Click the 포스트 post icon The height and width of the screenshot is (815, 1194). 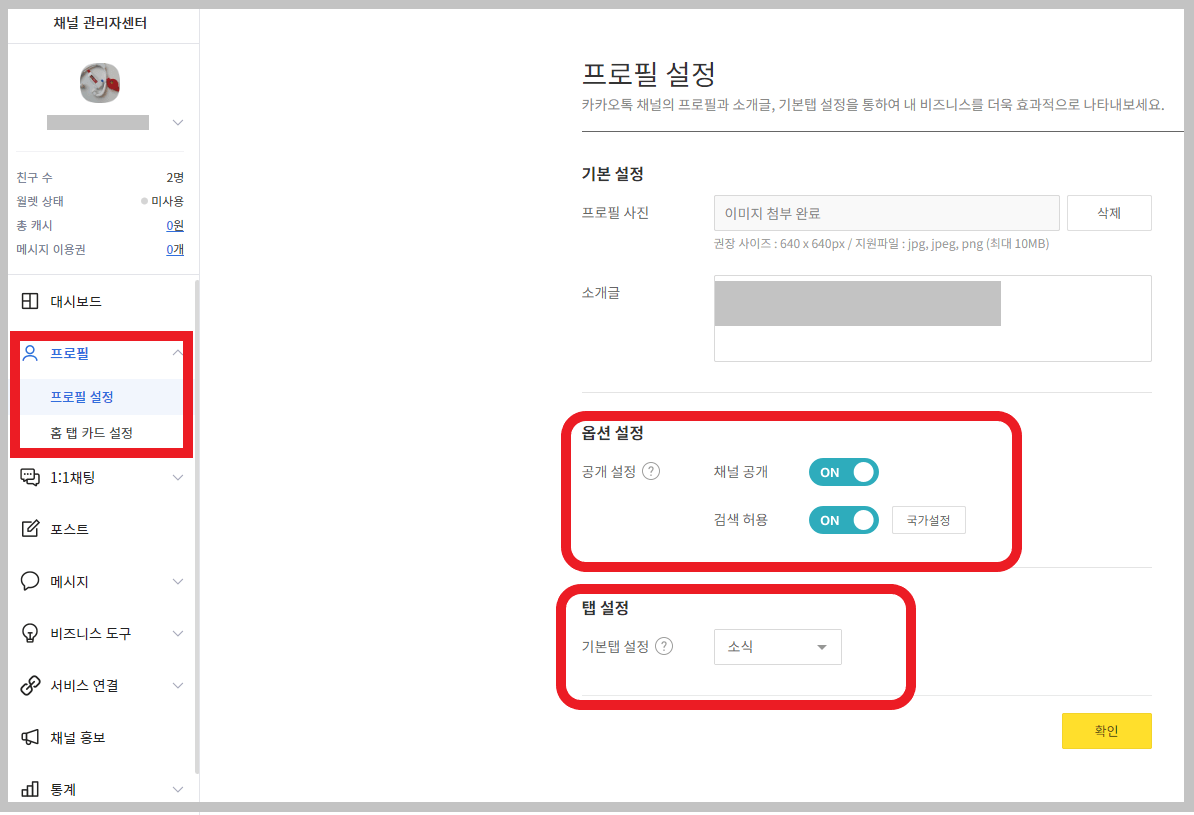[31, 529]
